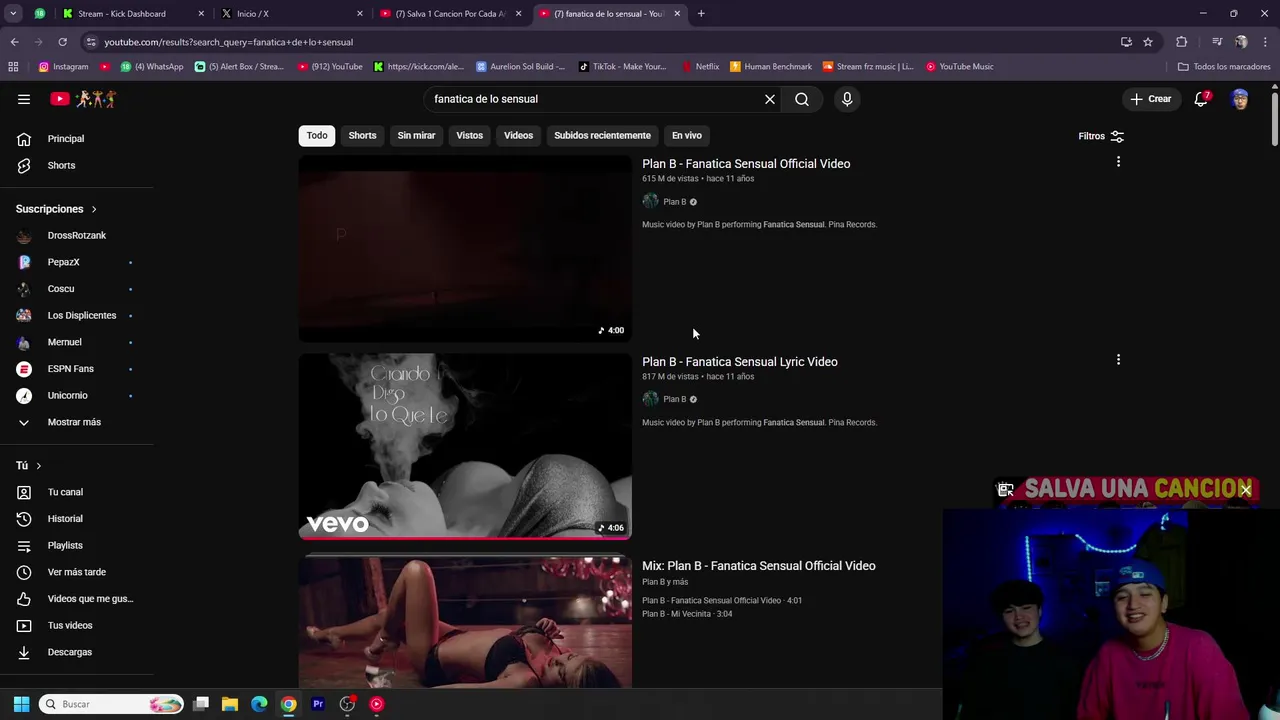This screenshot has height=720, width=1280.
Task: Open the YouTube hamburger guide menu
Action: click(x=24, y=99)
